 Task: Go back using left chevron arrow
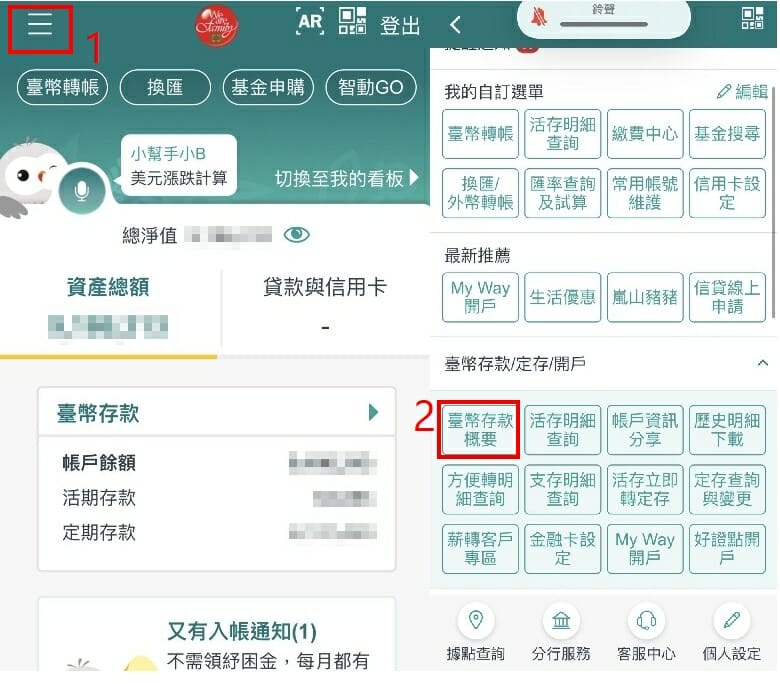pos(456,24)
